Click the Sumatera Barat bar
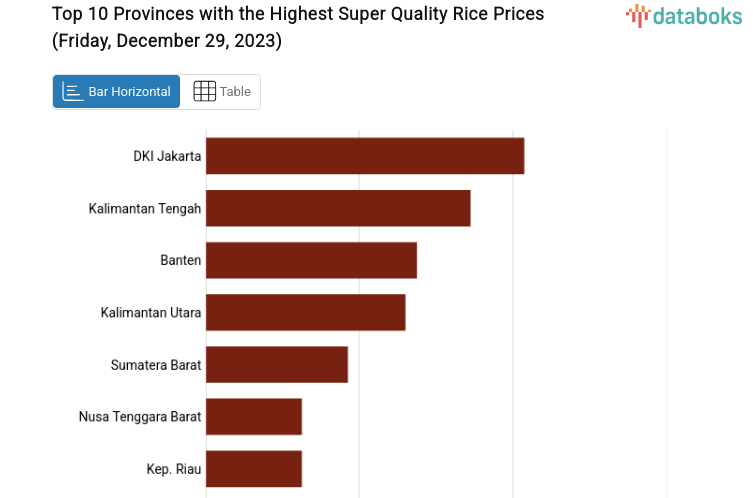This screenshot has height=498, width=753. click(x=277, y=364)
